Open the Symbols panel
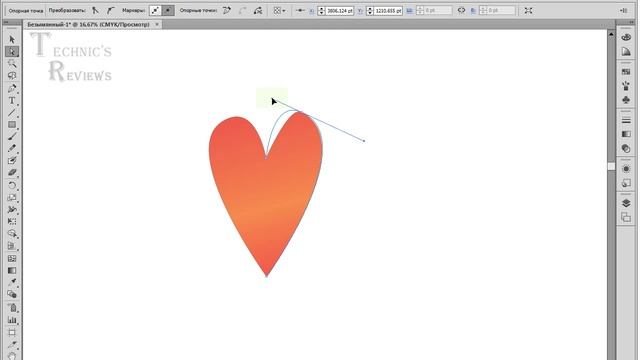This screenshot has width=640, height=360. 626,100
